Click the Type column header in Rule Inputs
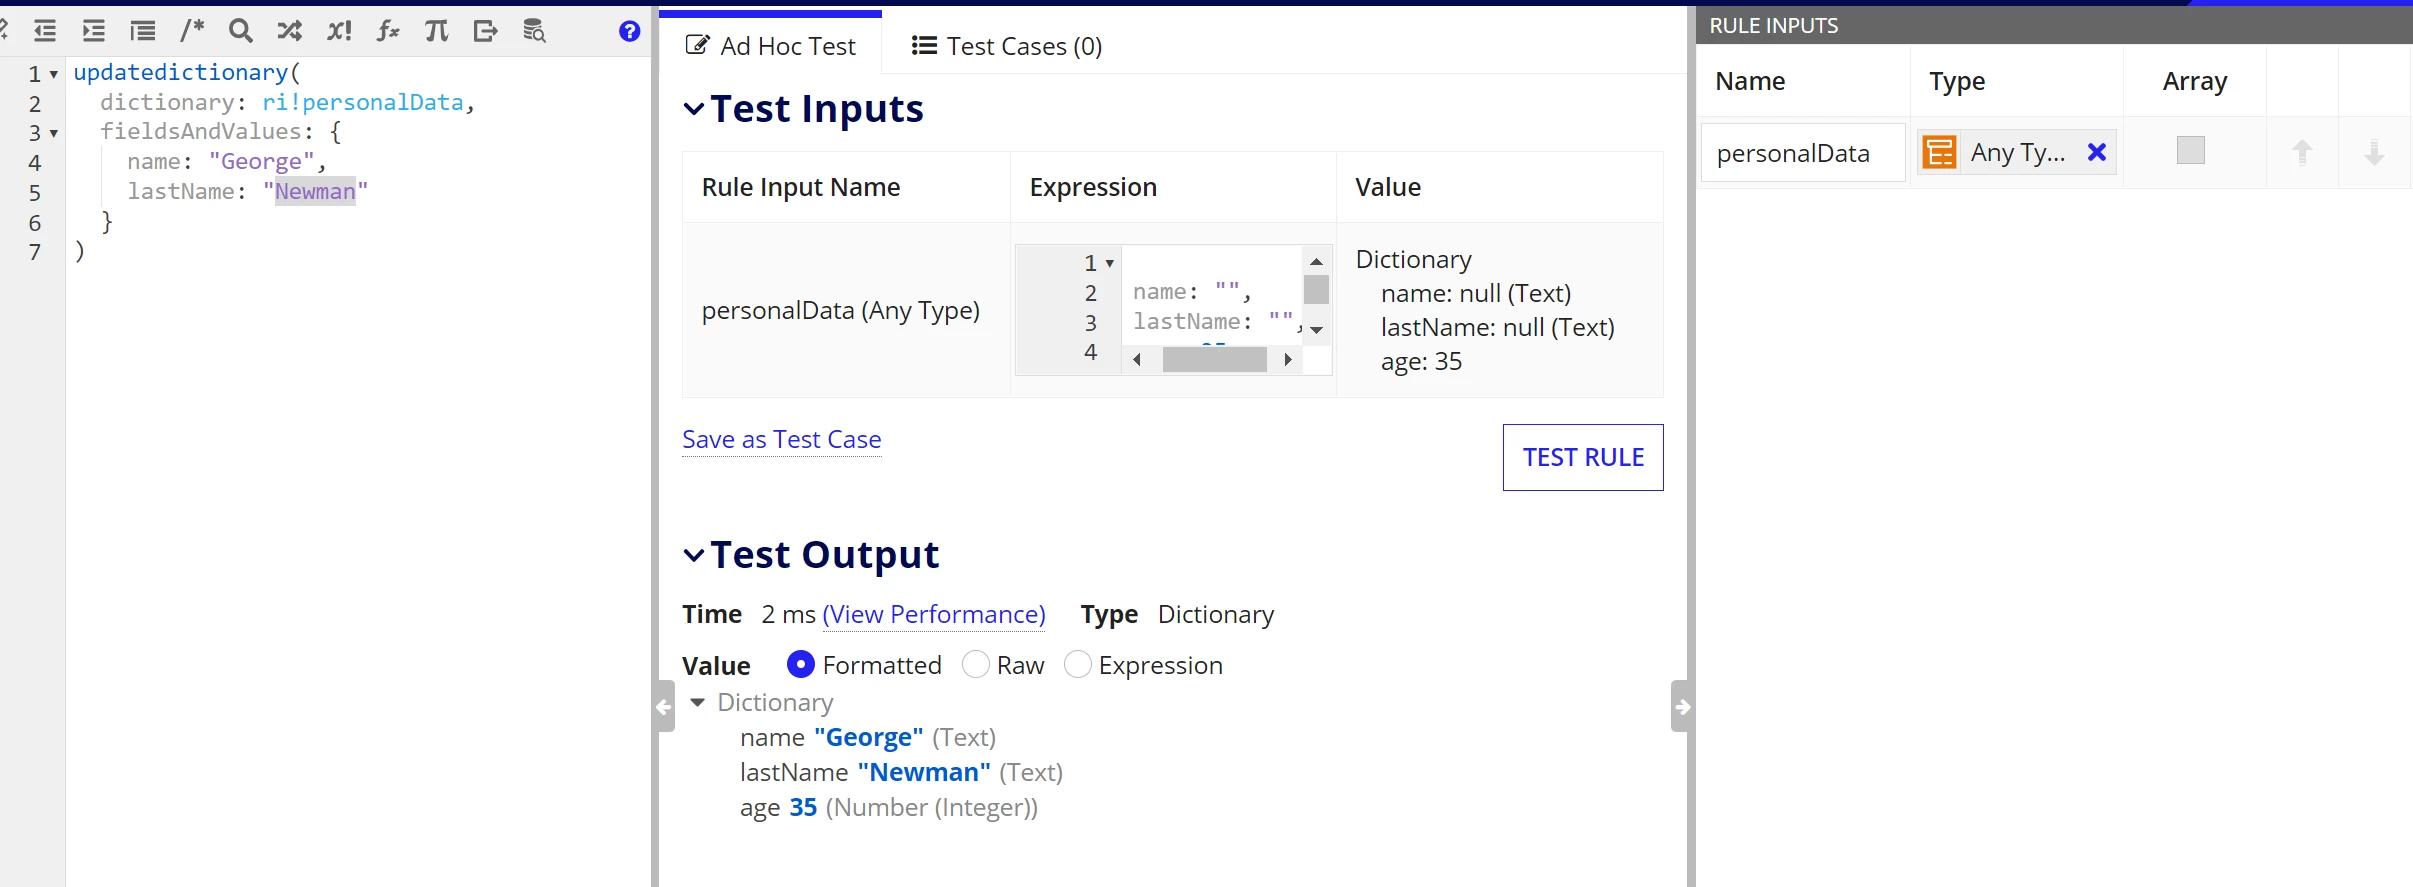The image size is (2413, 887). pyautogui.click(x=1957, y=81)
